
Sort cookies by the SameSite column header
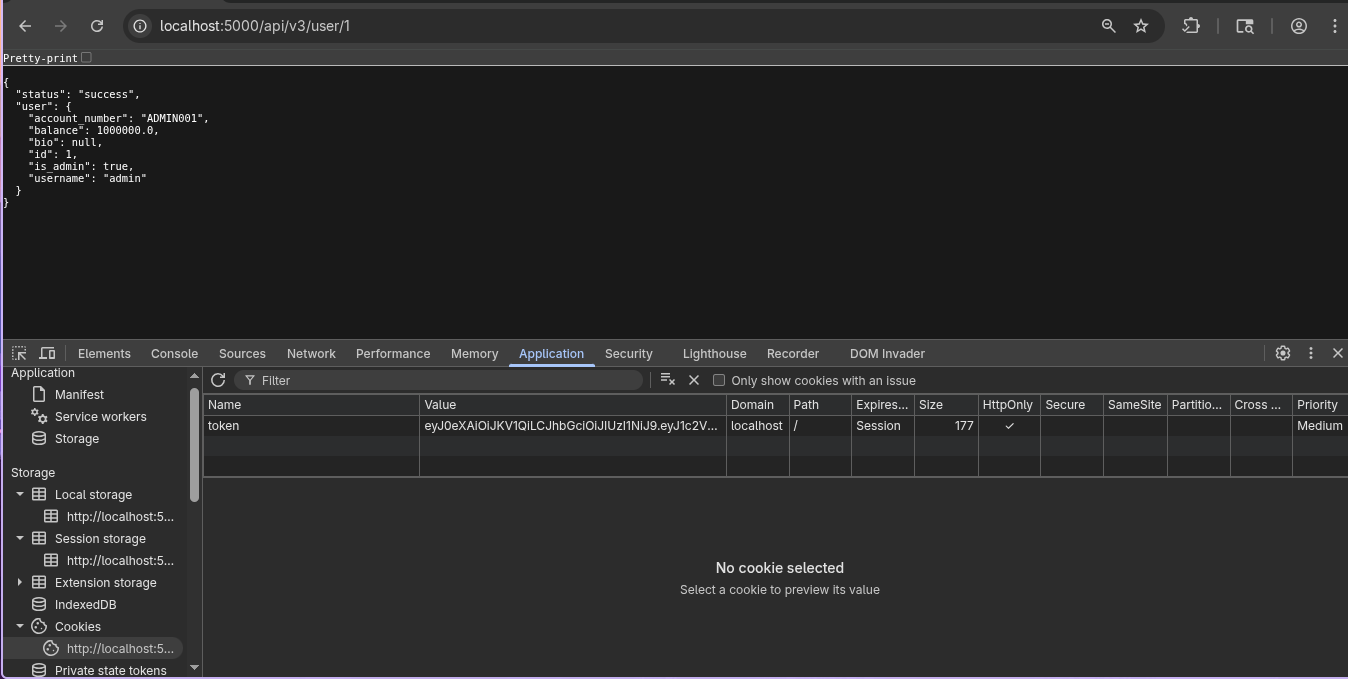(x=1135, y=405)
